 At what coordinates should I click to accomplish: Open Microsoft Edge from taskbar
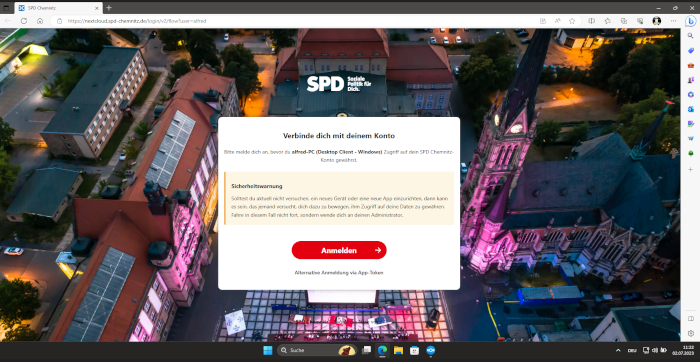(382, 350)
